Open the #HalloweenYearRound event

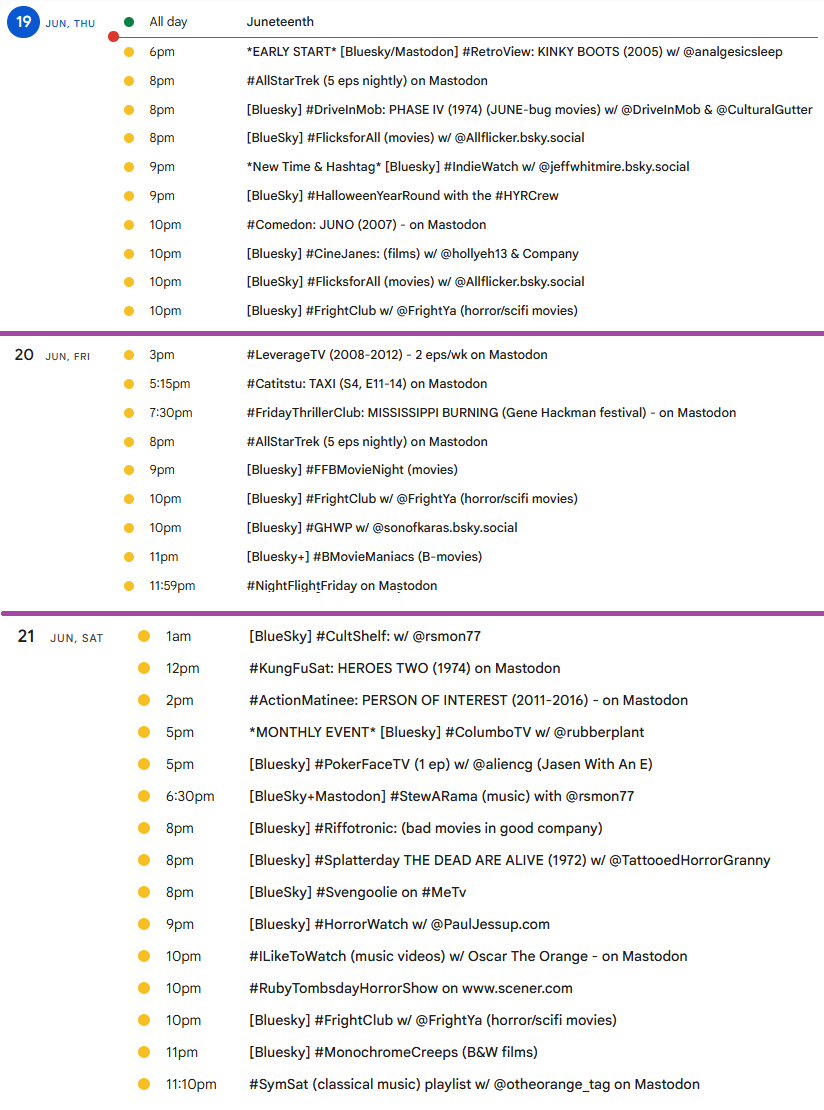tap(402, 196)
